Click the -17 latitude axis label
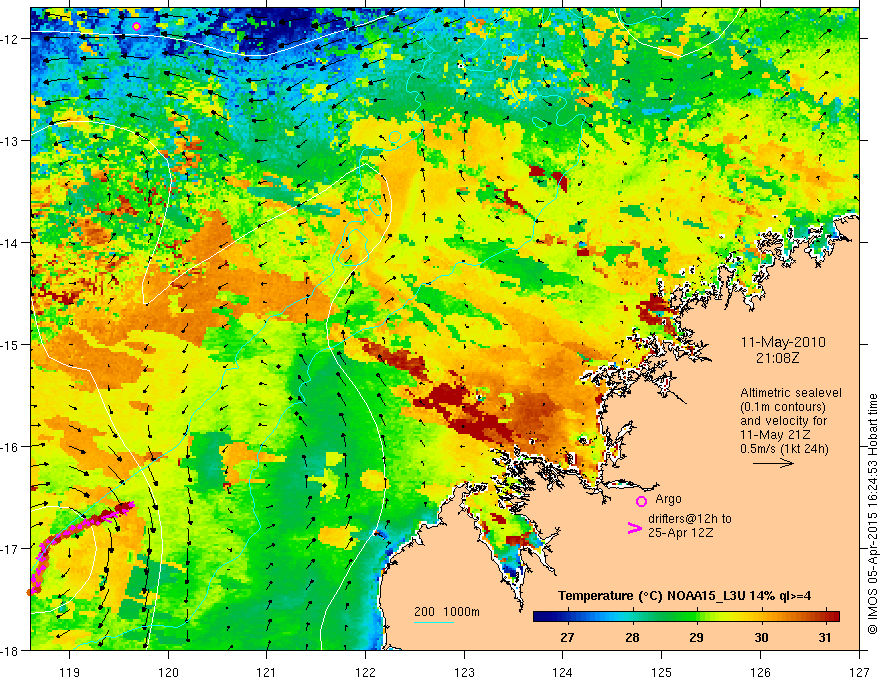The width and height of the screenshot is (880, 680). pyautogui.click(x=12, y=549)
